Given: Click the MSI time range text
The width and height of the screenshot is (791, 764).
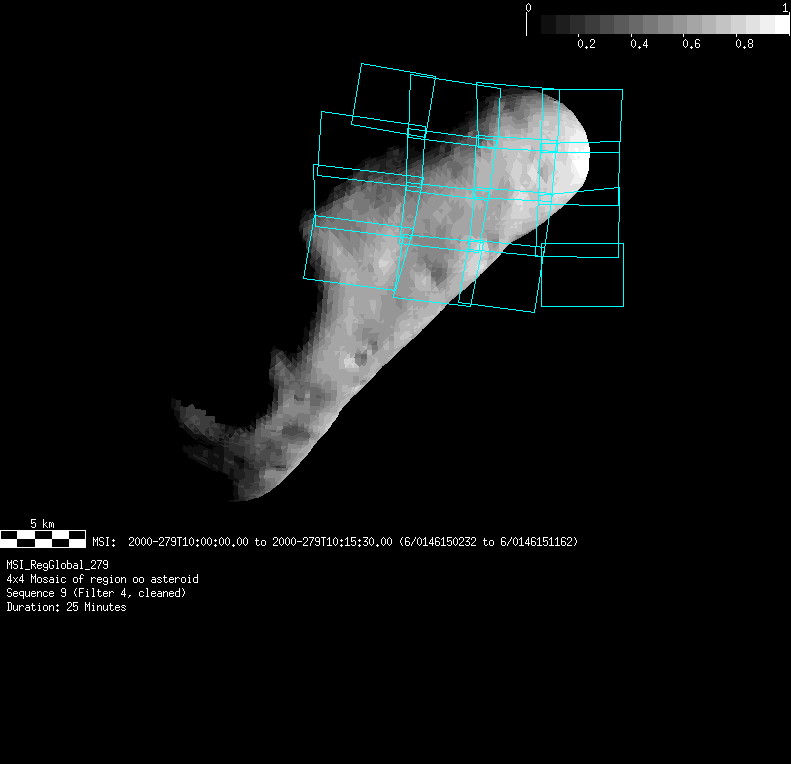Looking at the screenshot, I should (x=335, y=542).
